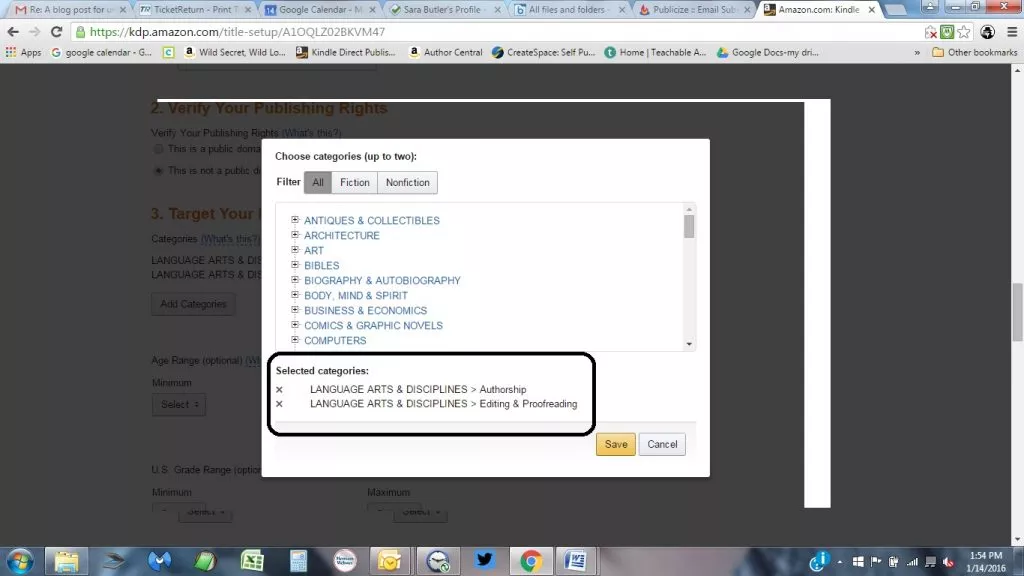
Task: Filter categories by Fiction
Action: tap(354, 182)
